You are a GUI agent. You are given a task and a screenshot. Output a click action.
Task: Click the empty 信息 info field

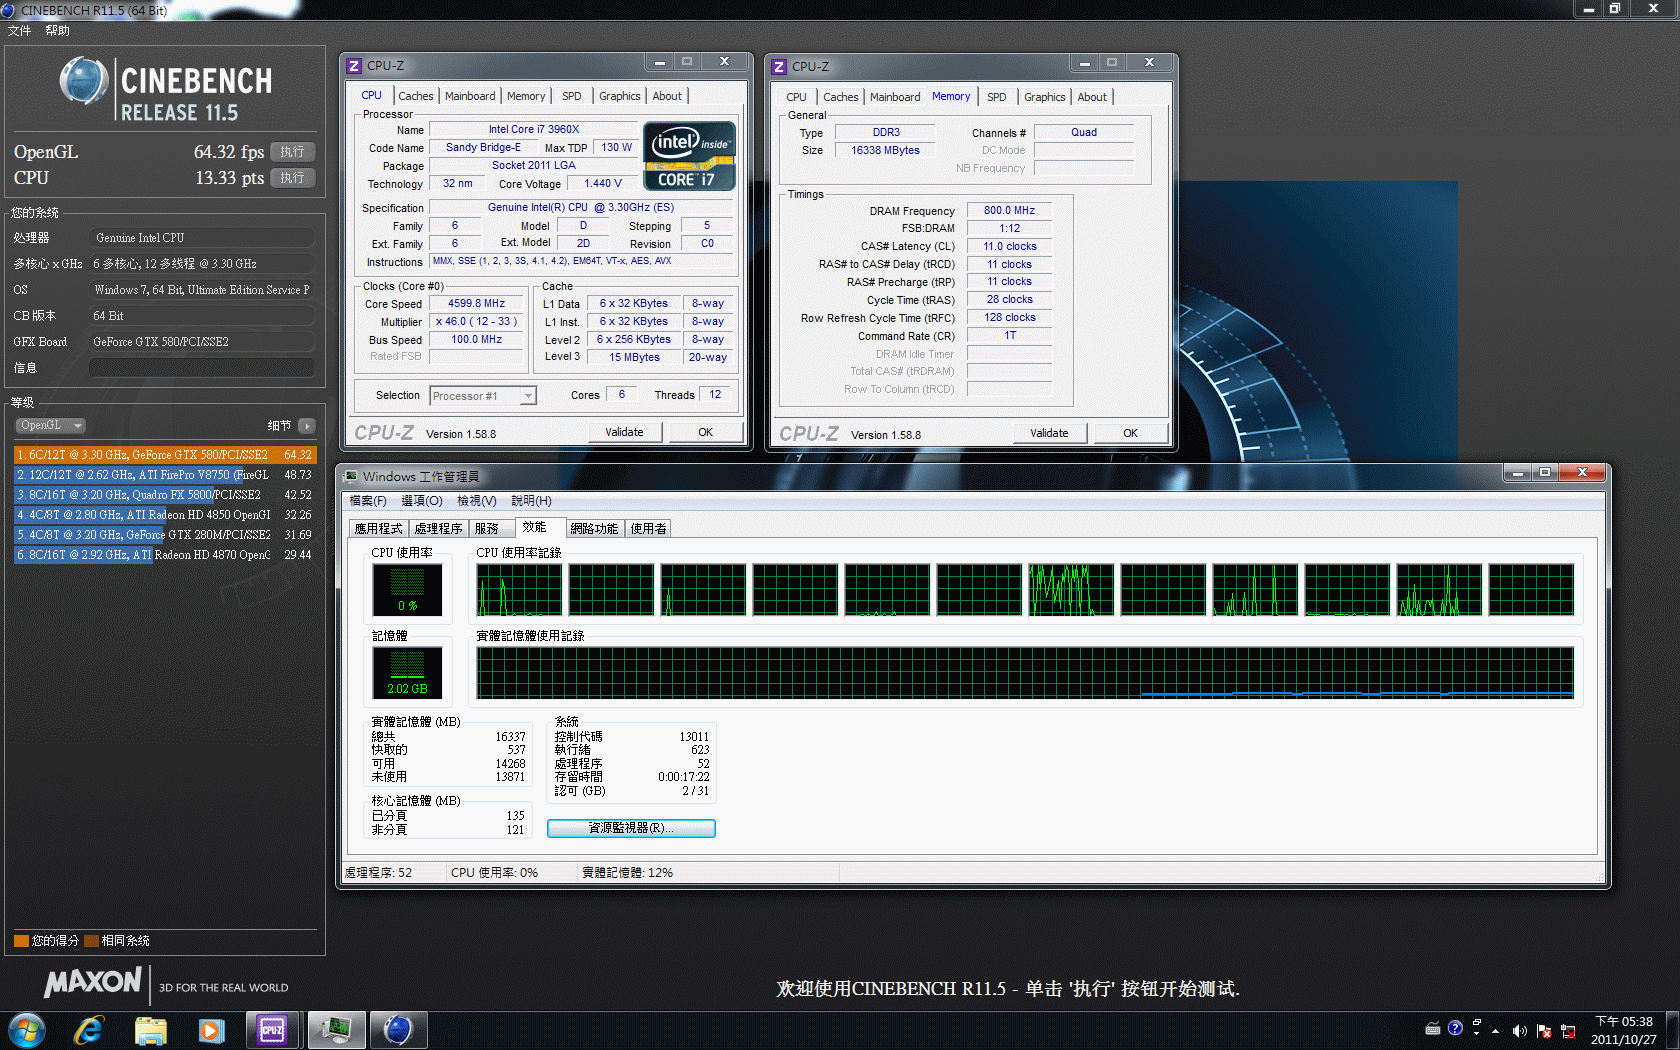click(x=202, y=368)
